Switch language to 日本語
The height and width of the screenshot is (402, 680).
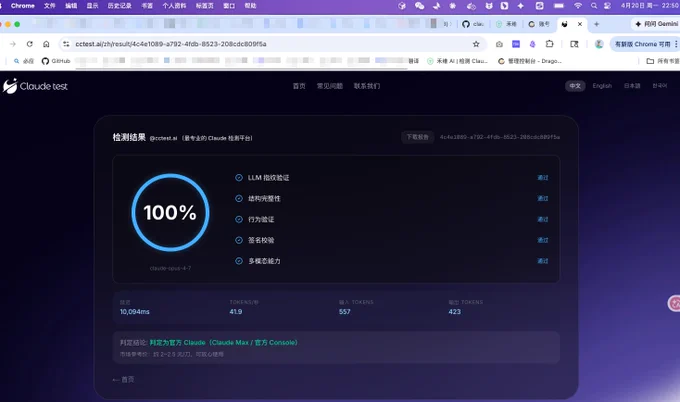tap(632, 86)
